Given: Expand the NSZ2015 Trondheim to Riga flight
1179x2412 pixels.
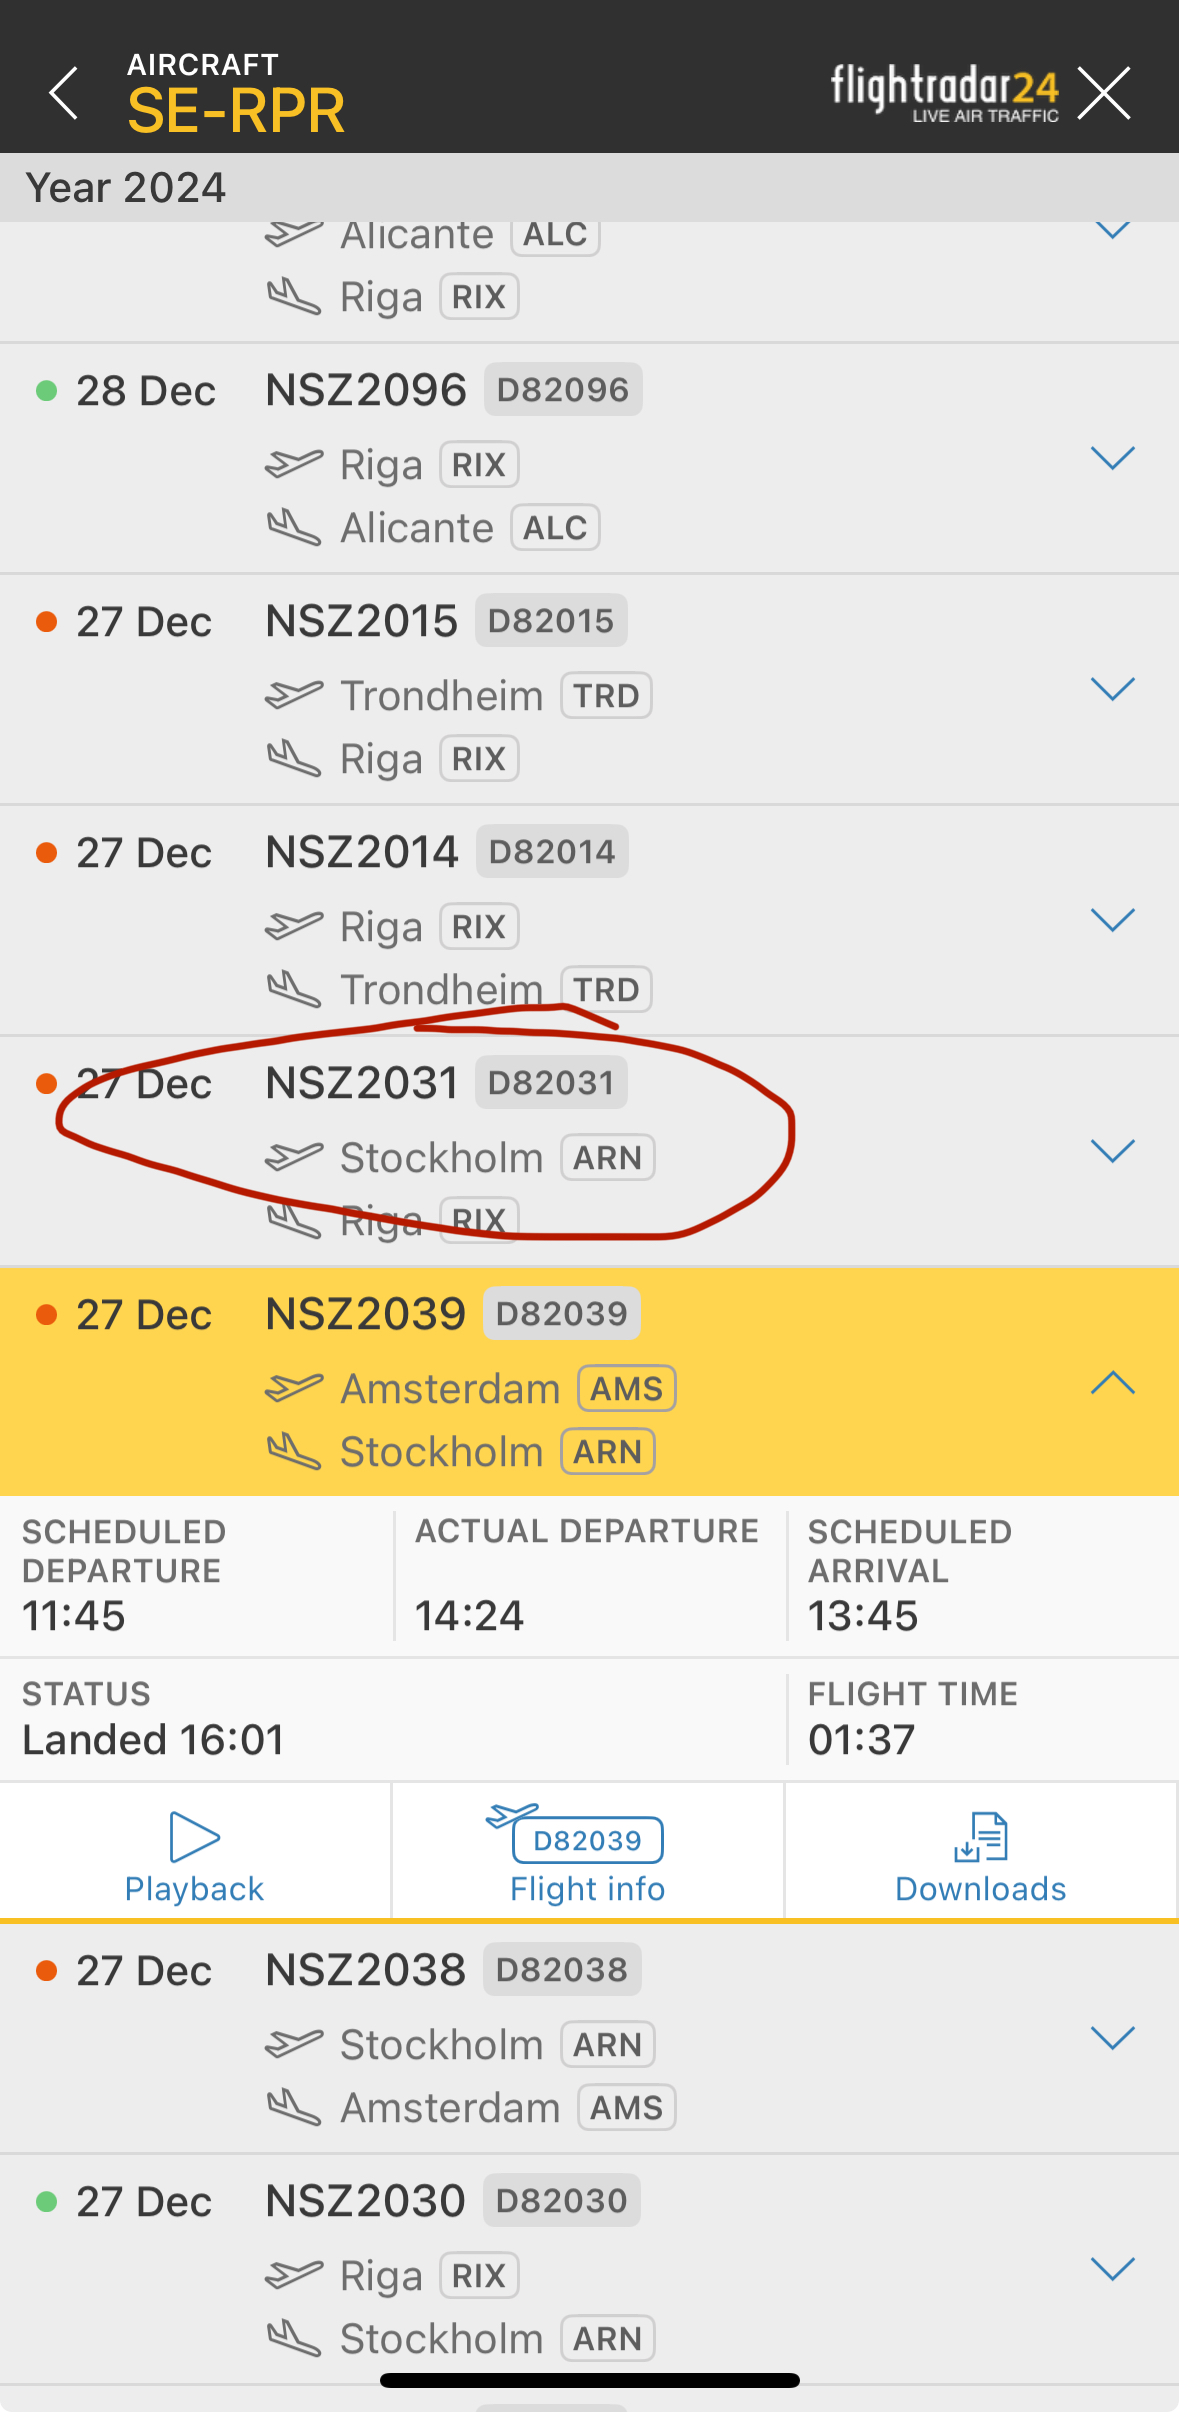Looking at the screenshot, I should coord(1112,689).
